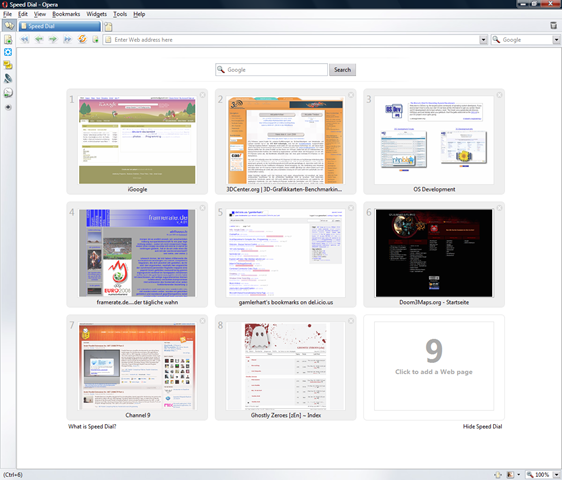Expand the 100% zoom level dropdown

pos(556,475)
